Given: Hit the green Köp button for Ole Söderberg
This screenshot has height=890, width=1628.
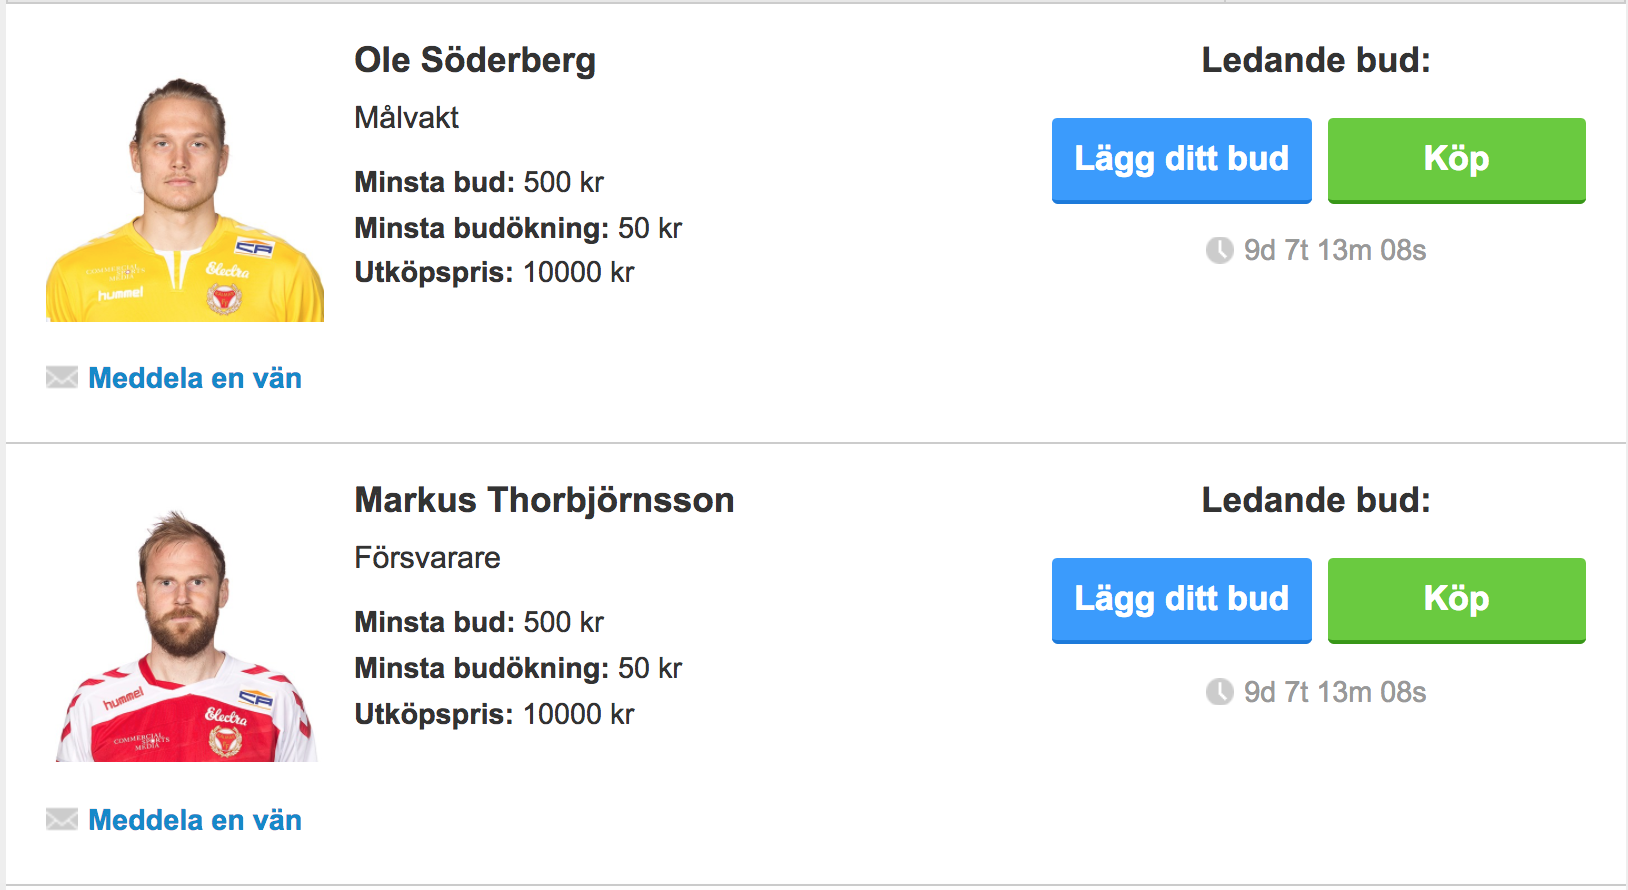Looking at the screenshot, I should point(1456,160).
